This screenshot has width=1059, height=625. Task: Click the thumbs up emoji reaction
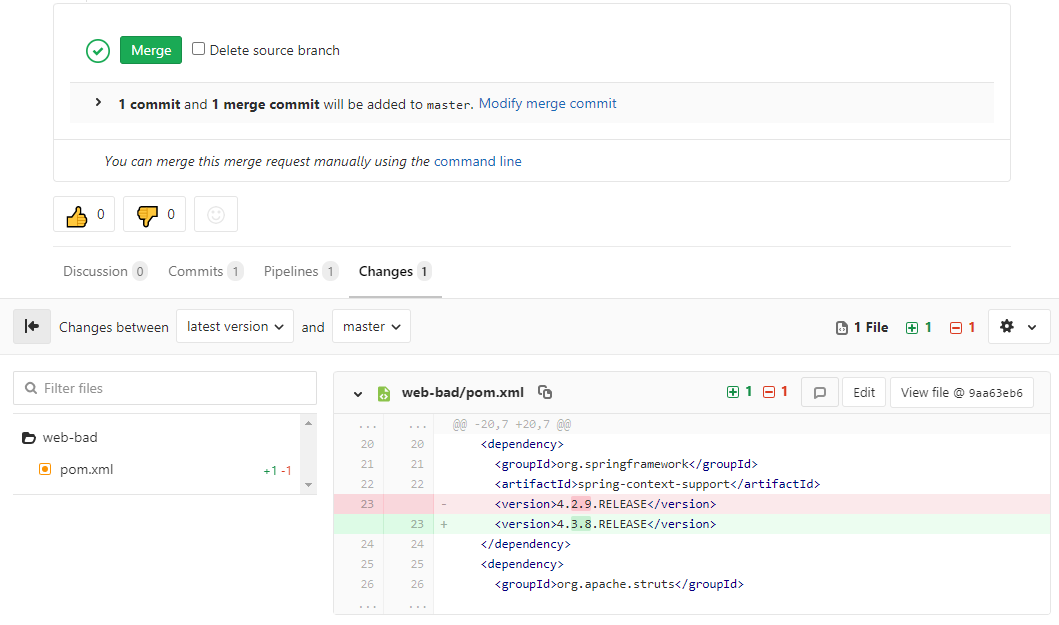tap(84, 215)
